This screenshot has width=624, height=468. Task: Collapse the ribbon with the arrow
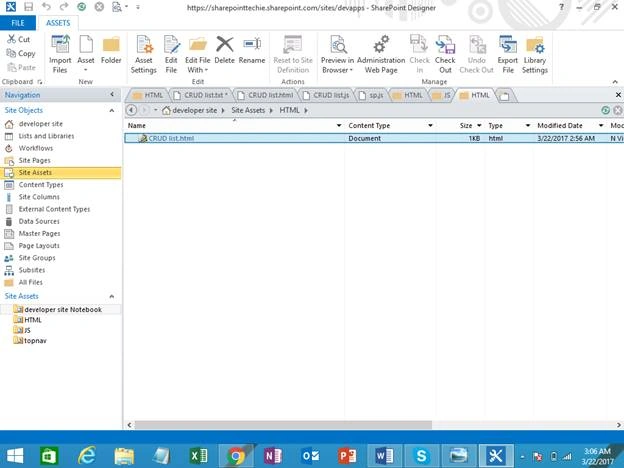(615, 82)
